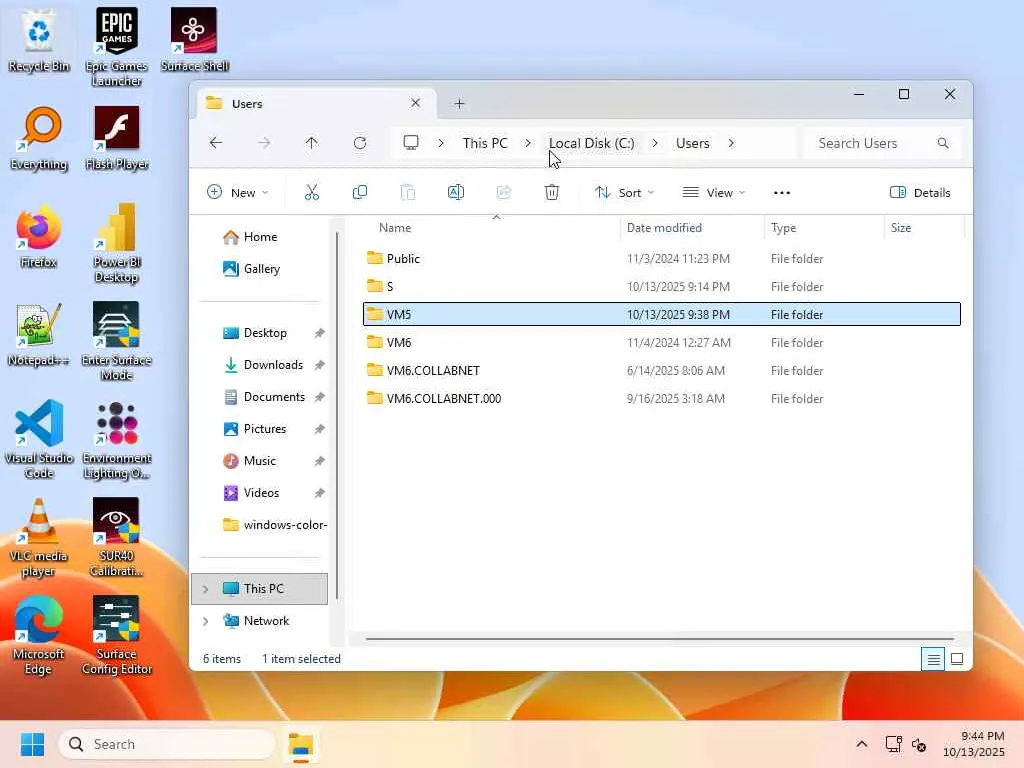Click the Delete trash can icon
The width and height of the screenshot is (1024, 768).
pos(552,192)
